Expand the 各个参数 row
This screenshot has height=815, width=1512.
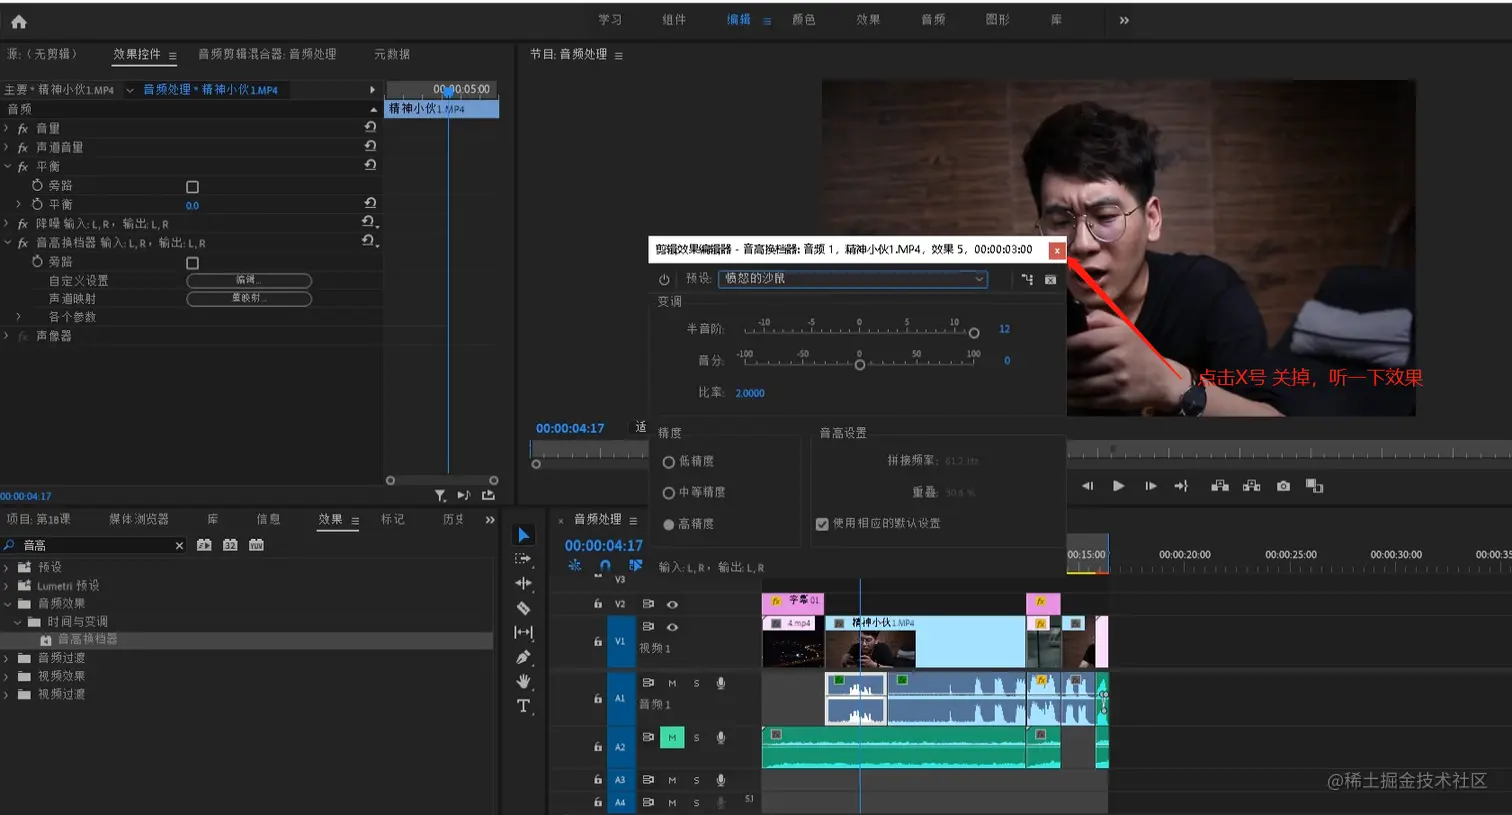tap(18, 317)
